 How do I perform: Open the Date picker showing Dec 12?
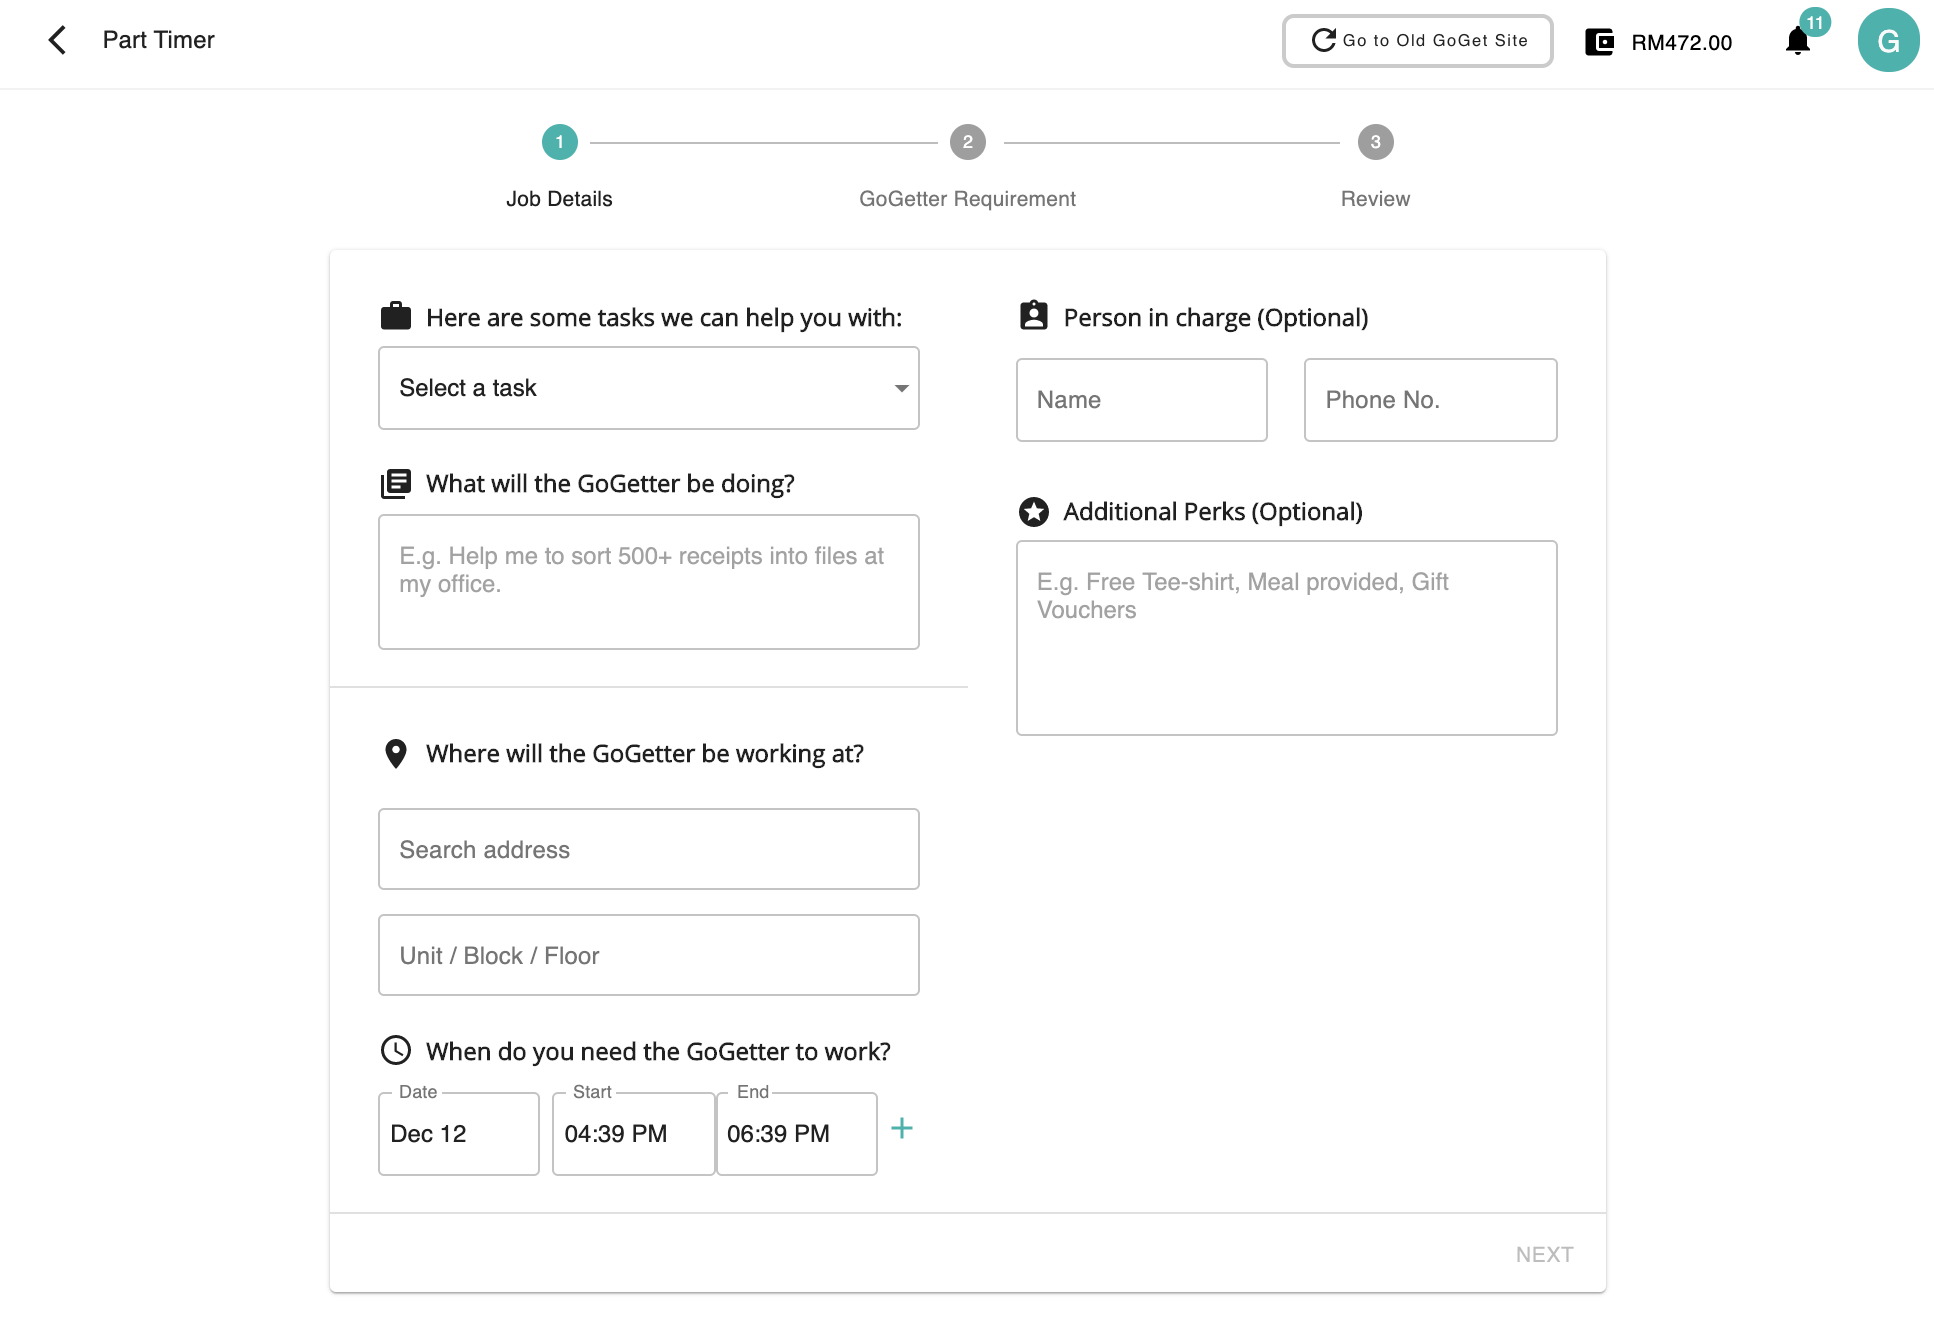click(x=458, y=1134)
